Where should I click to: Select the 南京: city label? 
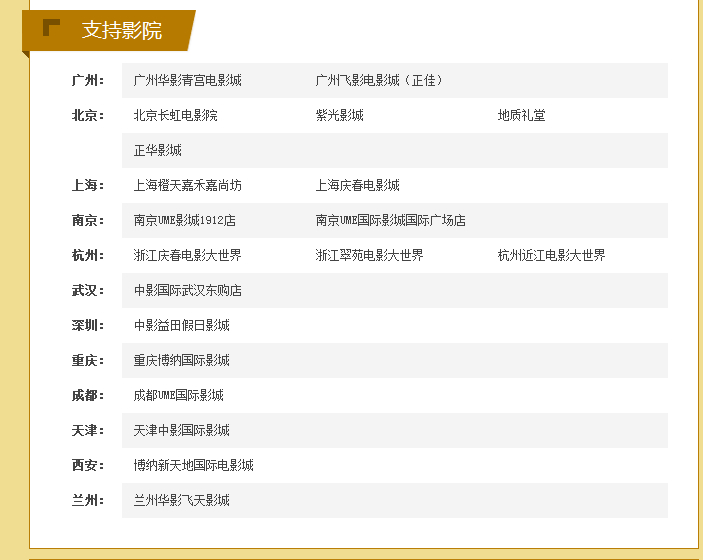(88, 221)
